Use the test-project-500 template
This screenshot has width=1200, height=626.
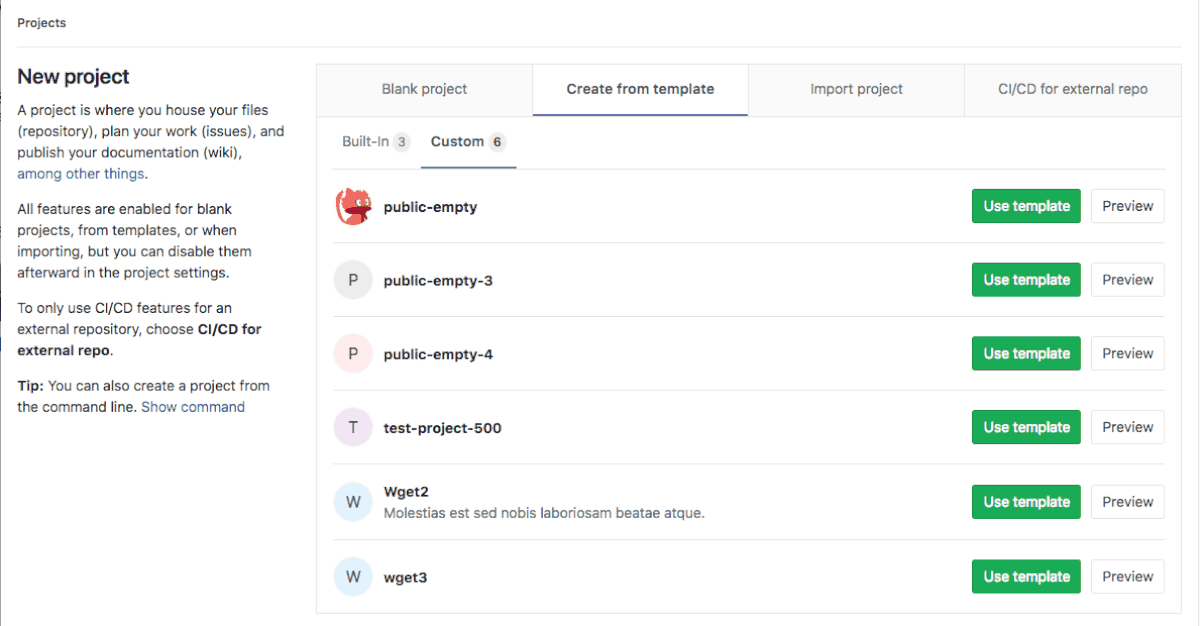(1026, 427)
